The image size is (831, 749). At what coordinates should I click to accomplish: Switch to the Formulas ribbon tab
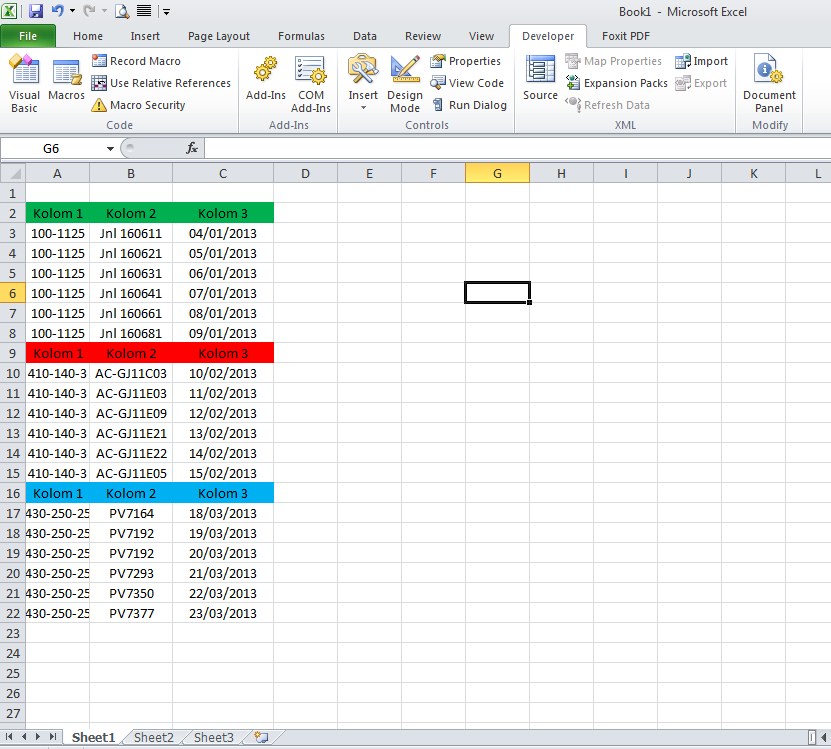(x=301, y=35)
